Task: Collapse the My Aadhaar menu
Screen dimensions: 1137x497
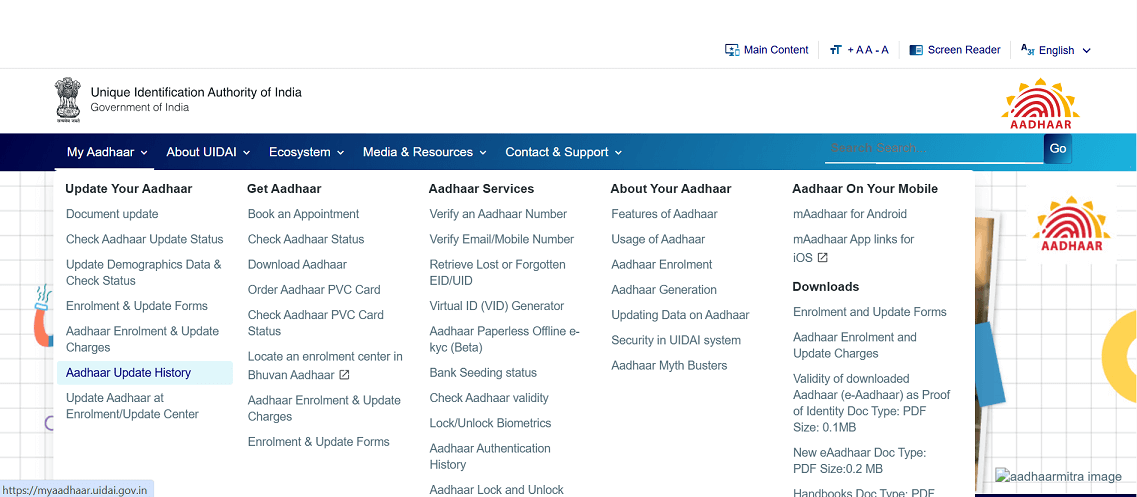Action: pos(107,152)
